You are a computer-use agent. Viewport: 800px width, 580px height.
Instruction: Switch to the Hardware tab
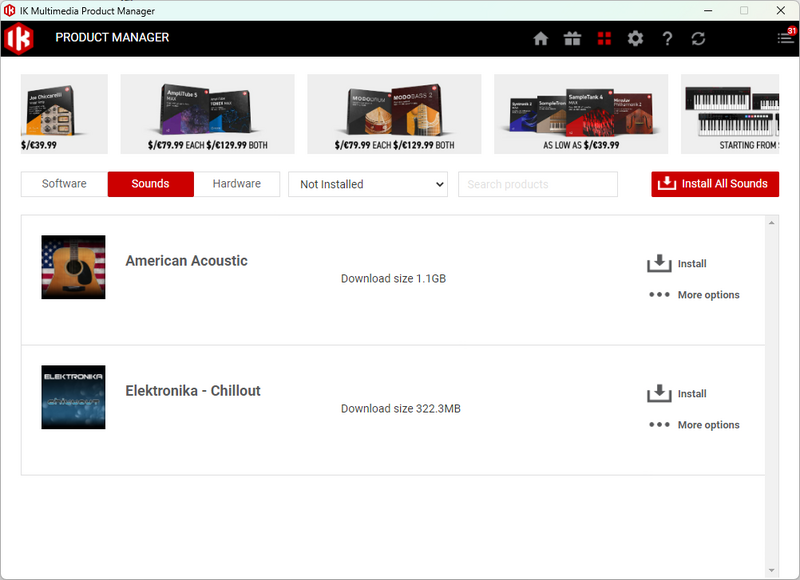coord(237,184)
